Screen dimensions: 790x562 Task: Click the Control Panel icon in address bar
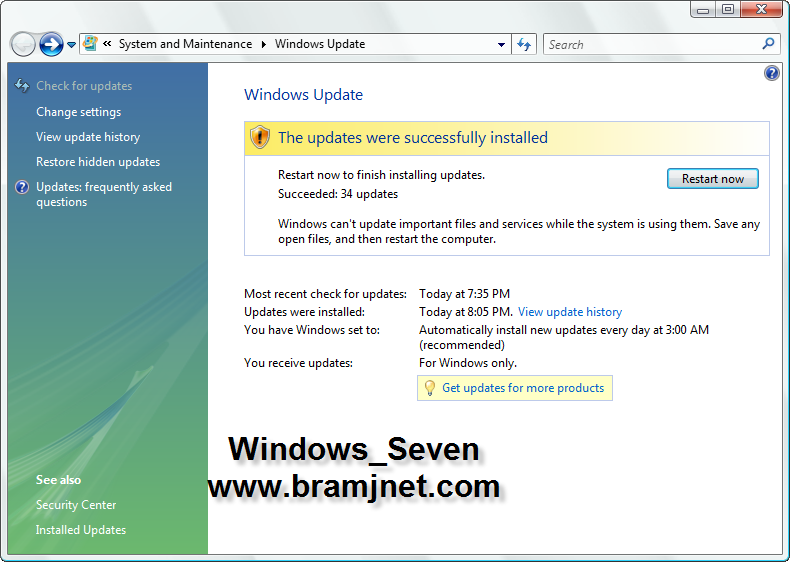coord(90,44)
